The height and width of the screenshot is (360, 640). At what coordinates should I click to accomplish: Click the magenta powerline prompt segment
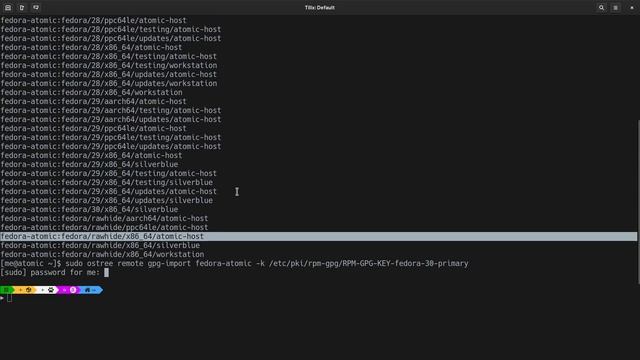[x=69, y=290]
